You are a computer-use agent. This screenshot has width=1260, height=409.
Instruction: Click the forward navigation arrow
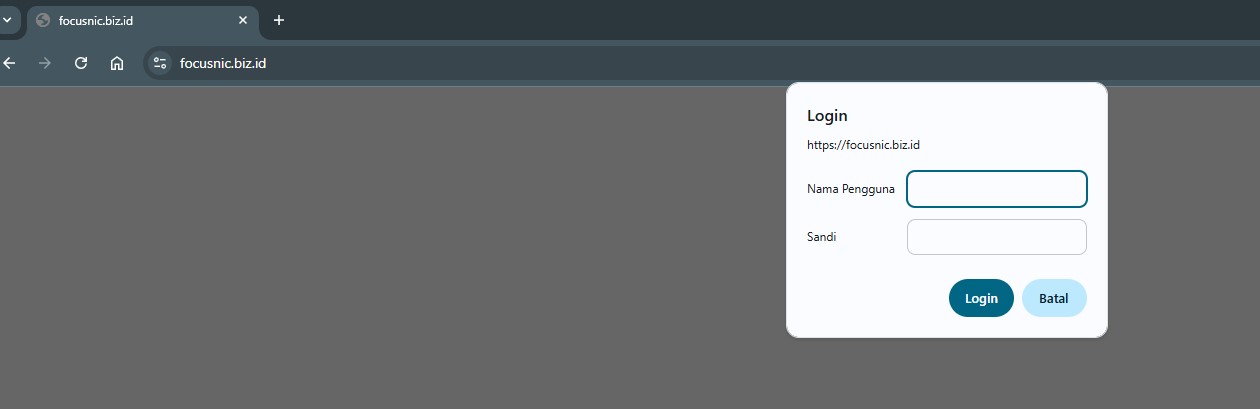click(44, 63)
